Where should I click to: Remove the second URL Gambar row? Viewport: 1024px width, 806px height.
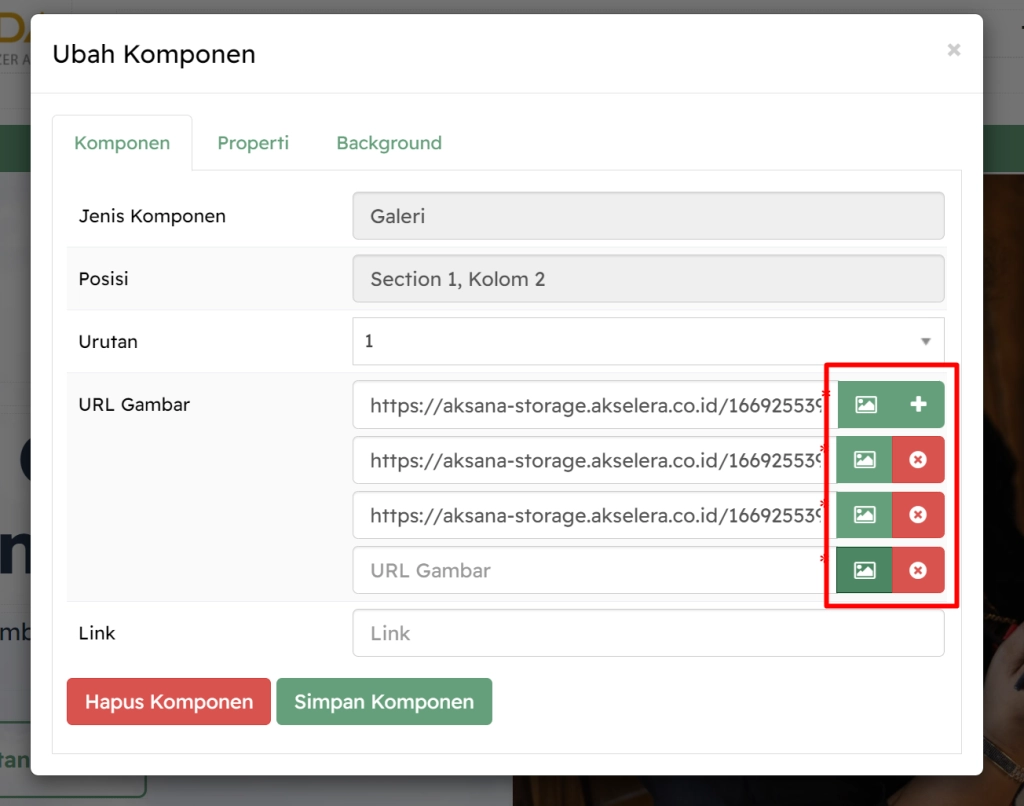point(918,460)
